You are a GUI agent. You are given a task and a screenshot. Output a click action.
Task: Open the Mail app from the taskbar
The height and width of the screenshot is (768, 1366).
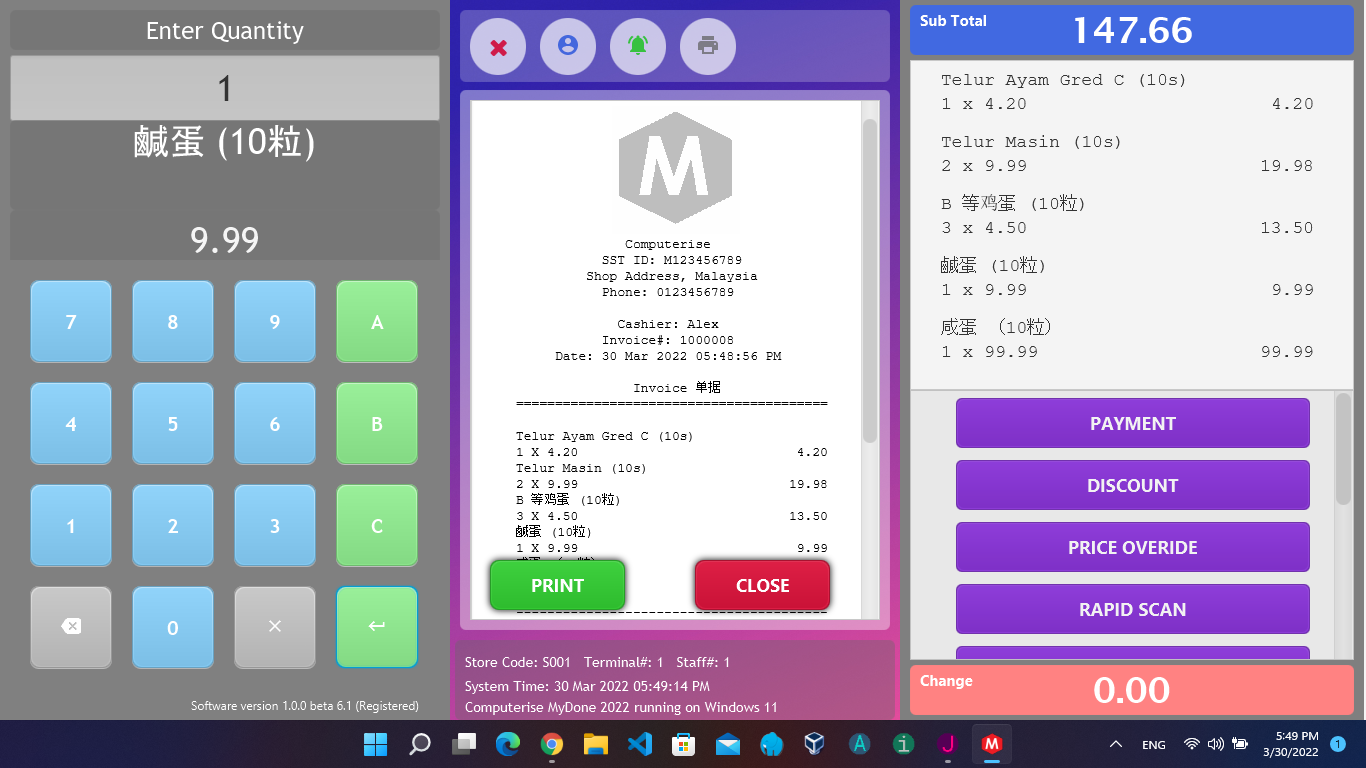point(728,744)
